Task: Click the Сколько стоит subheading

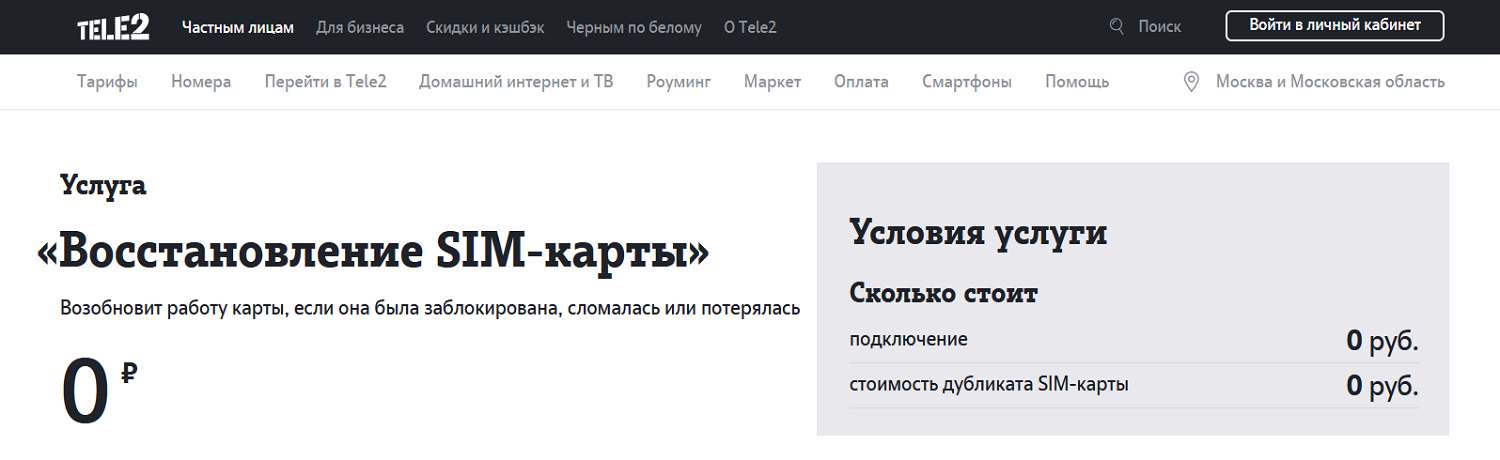Action: [943, 293]
